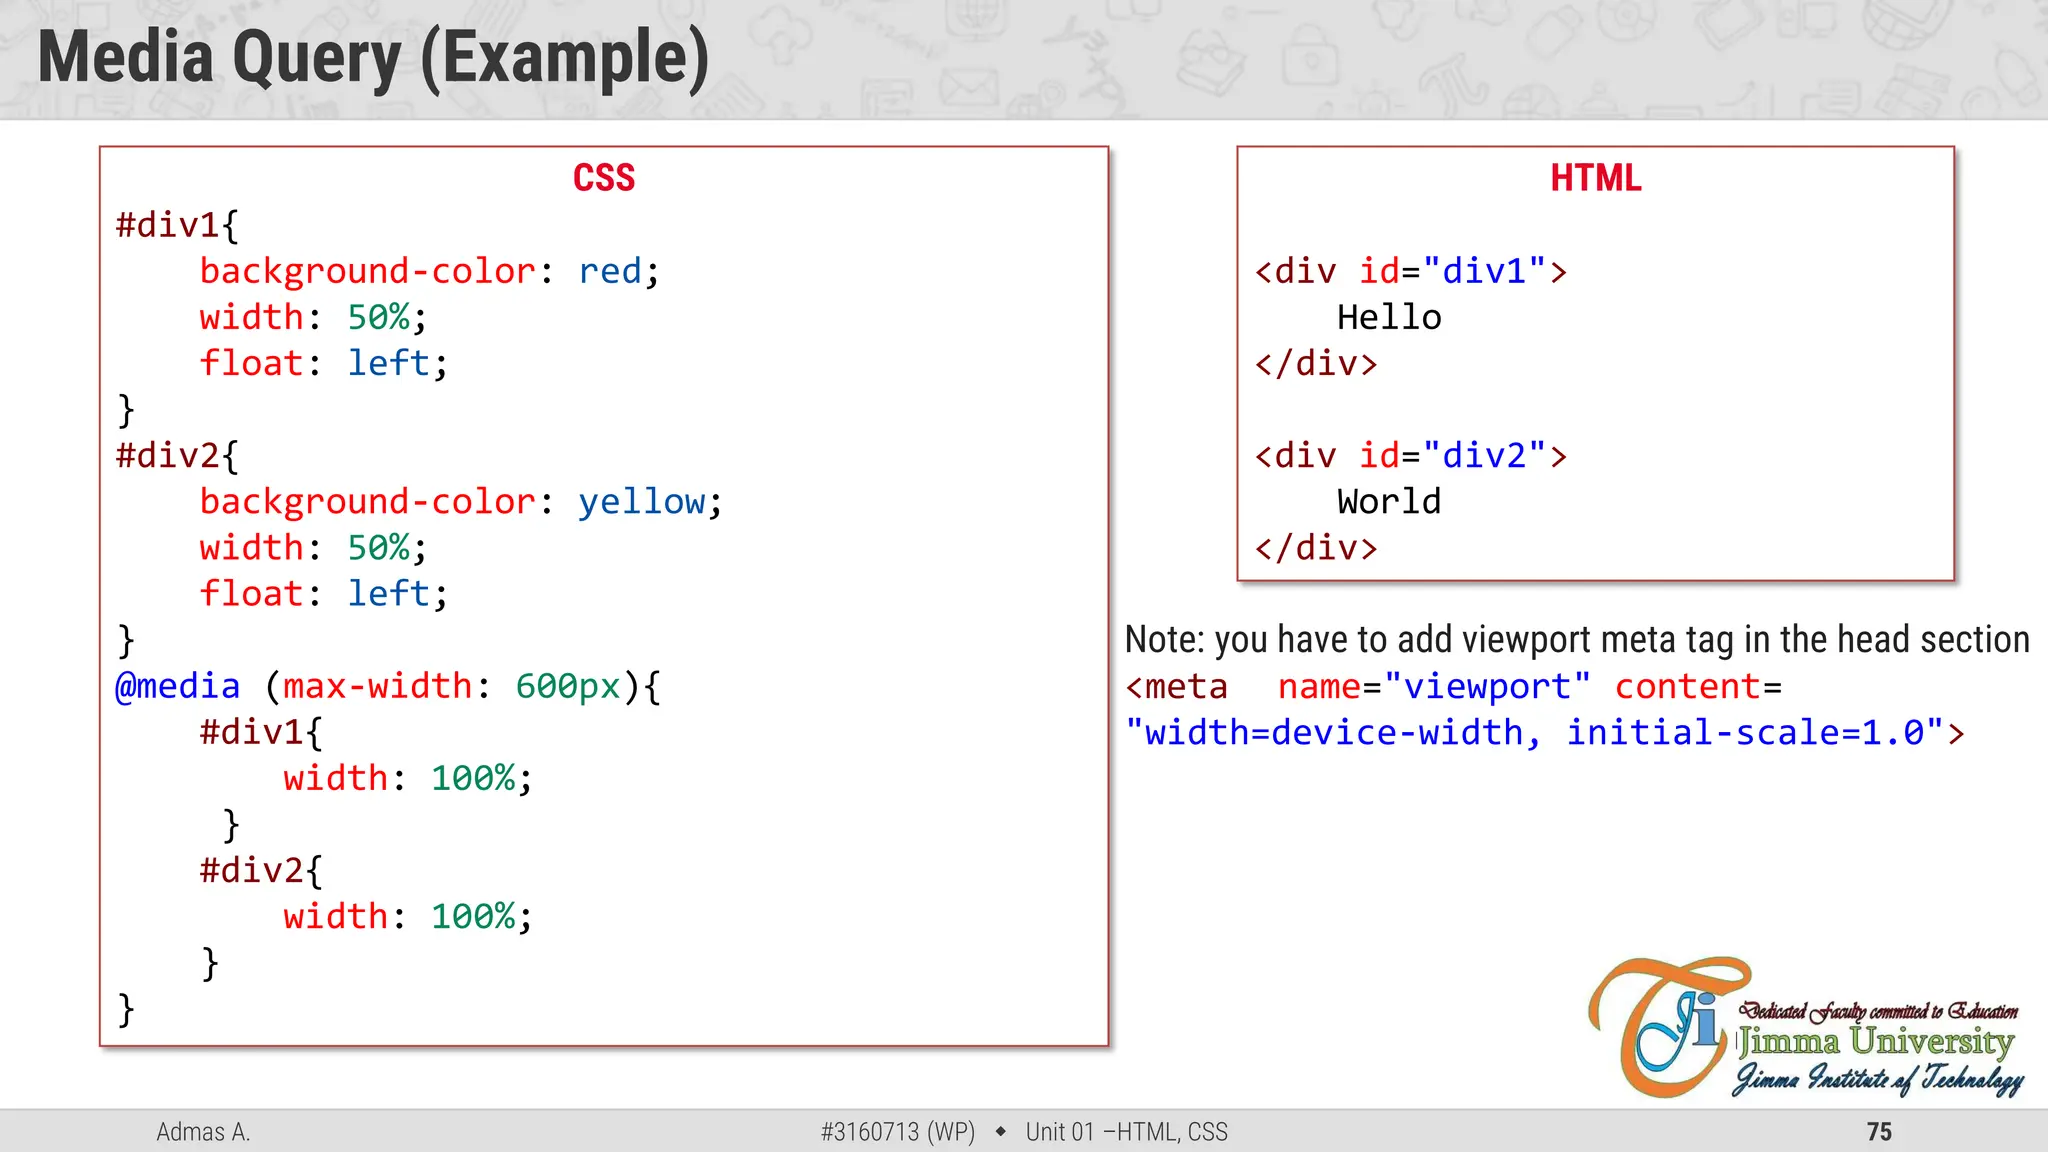
Task: Click the diamond bullet separator in the footer
Action: click(x=1000, y=1132)
